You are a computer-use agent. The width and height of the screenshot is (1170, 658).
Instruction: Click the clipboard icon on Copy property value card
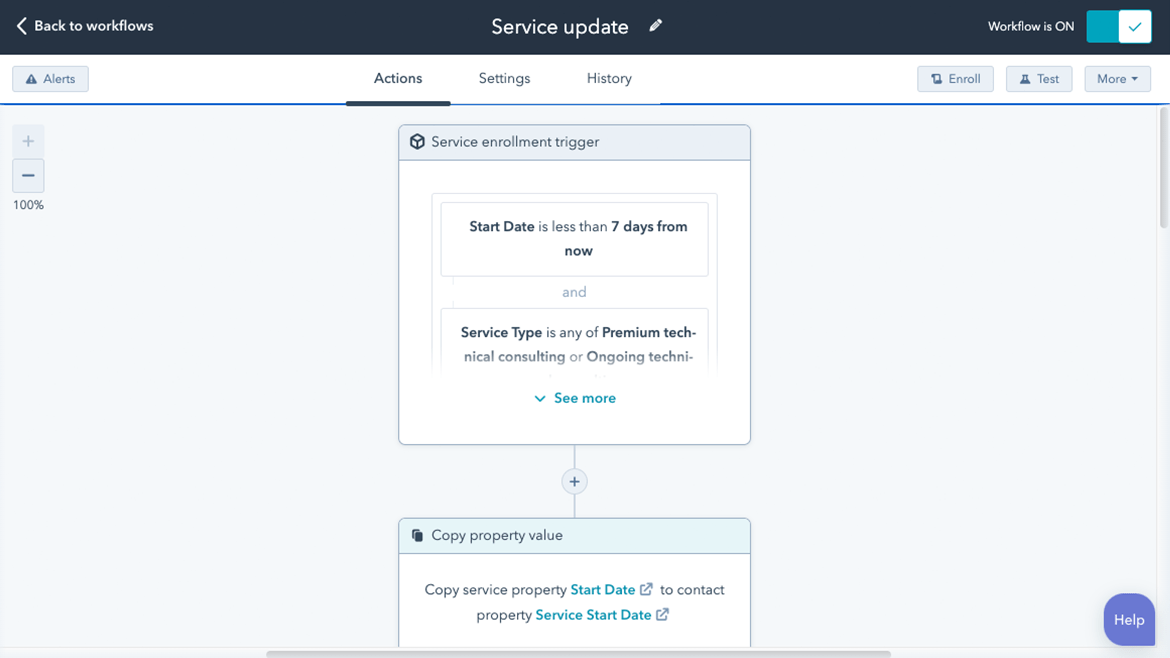pos(417,535)
